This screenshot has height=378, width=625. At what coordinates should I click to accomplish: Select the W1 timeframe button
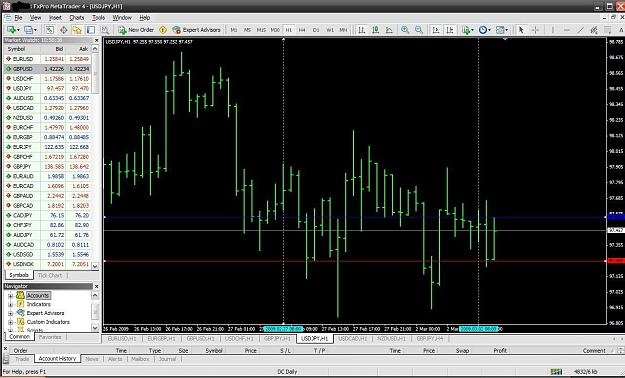click(x=330, y=30)
